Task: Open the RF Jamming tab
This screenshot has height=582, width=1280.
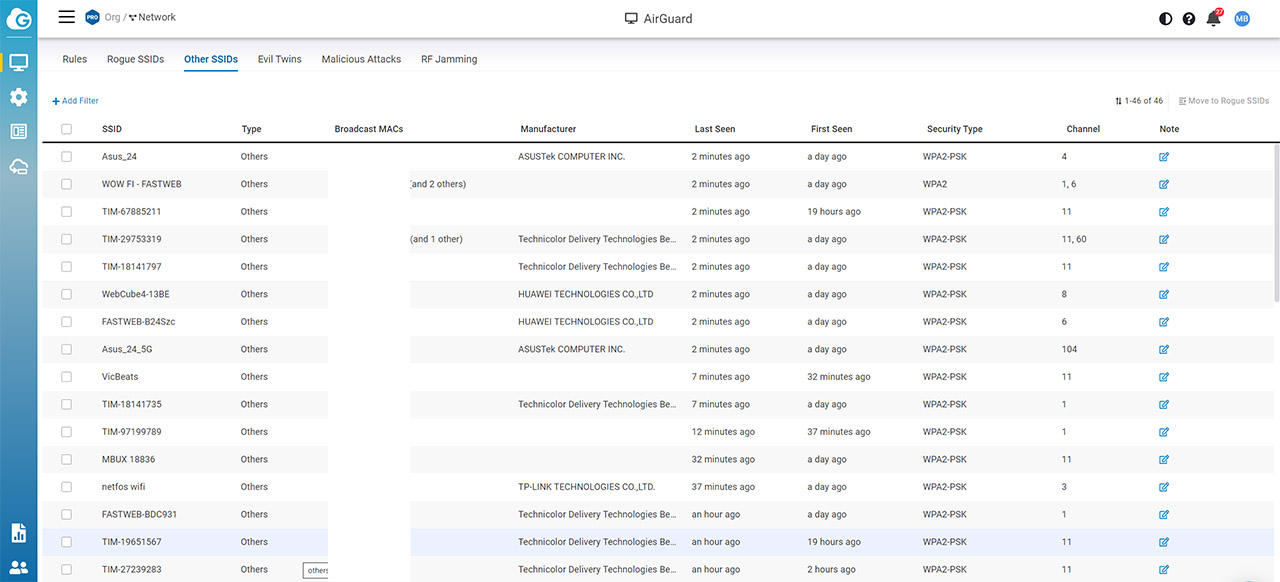Action: pyautogui.click(x=449, y=59)
